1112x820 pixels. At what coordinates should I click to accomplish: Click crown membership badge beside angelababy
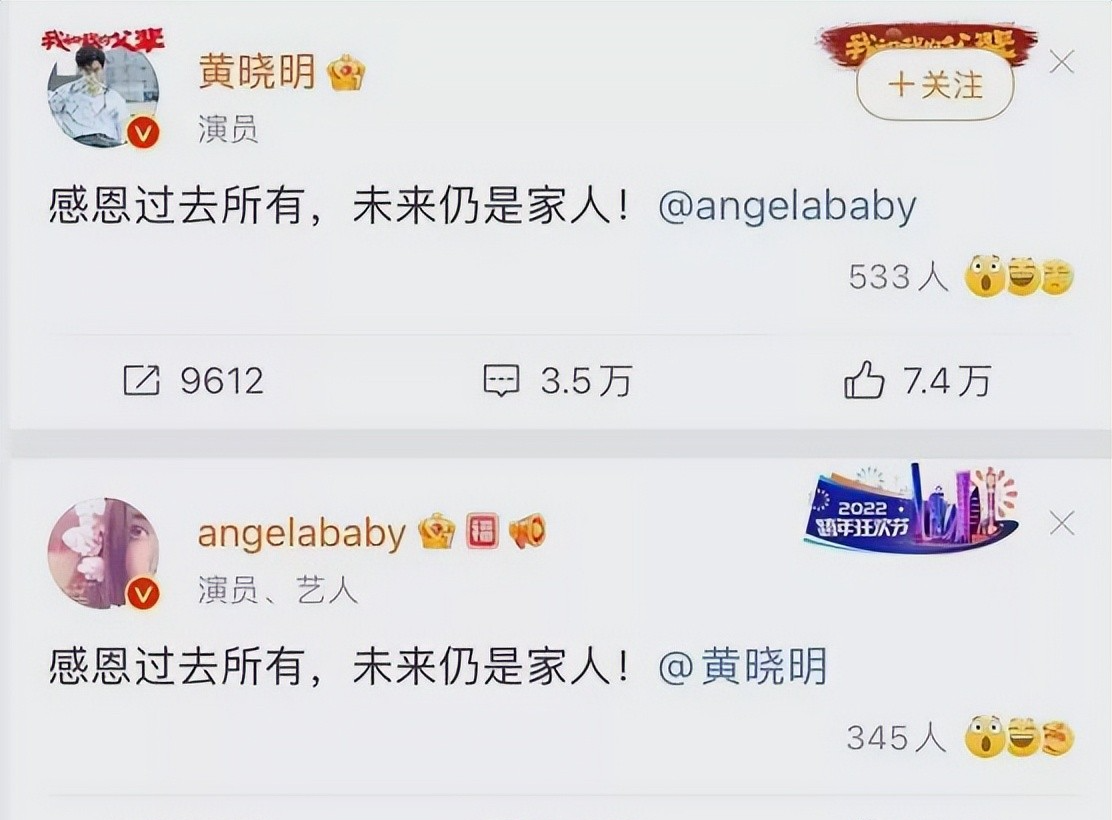pyautogui.click(x=436, y=531)
